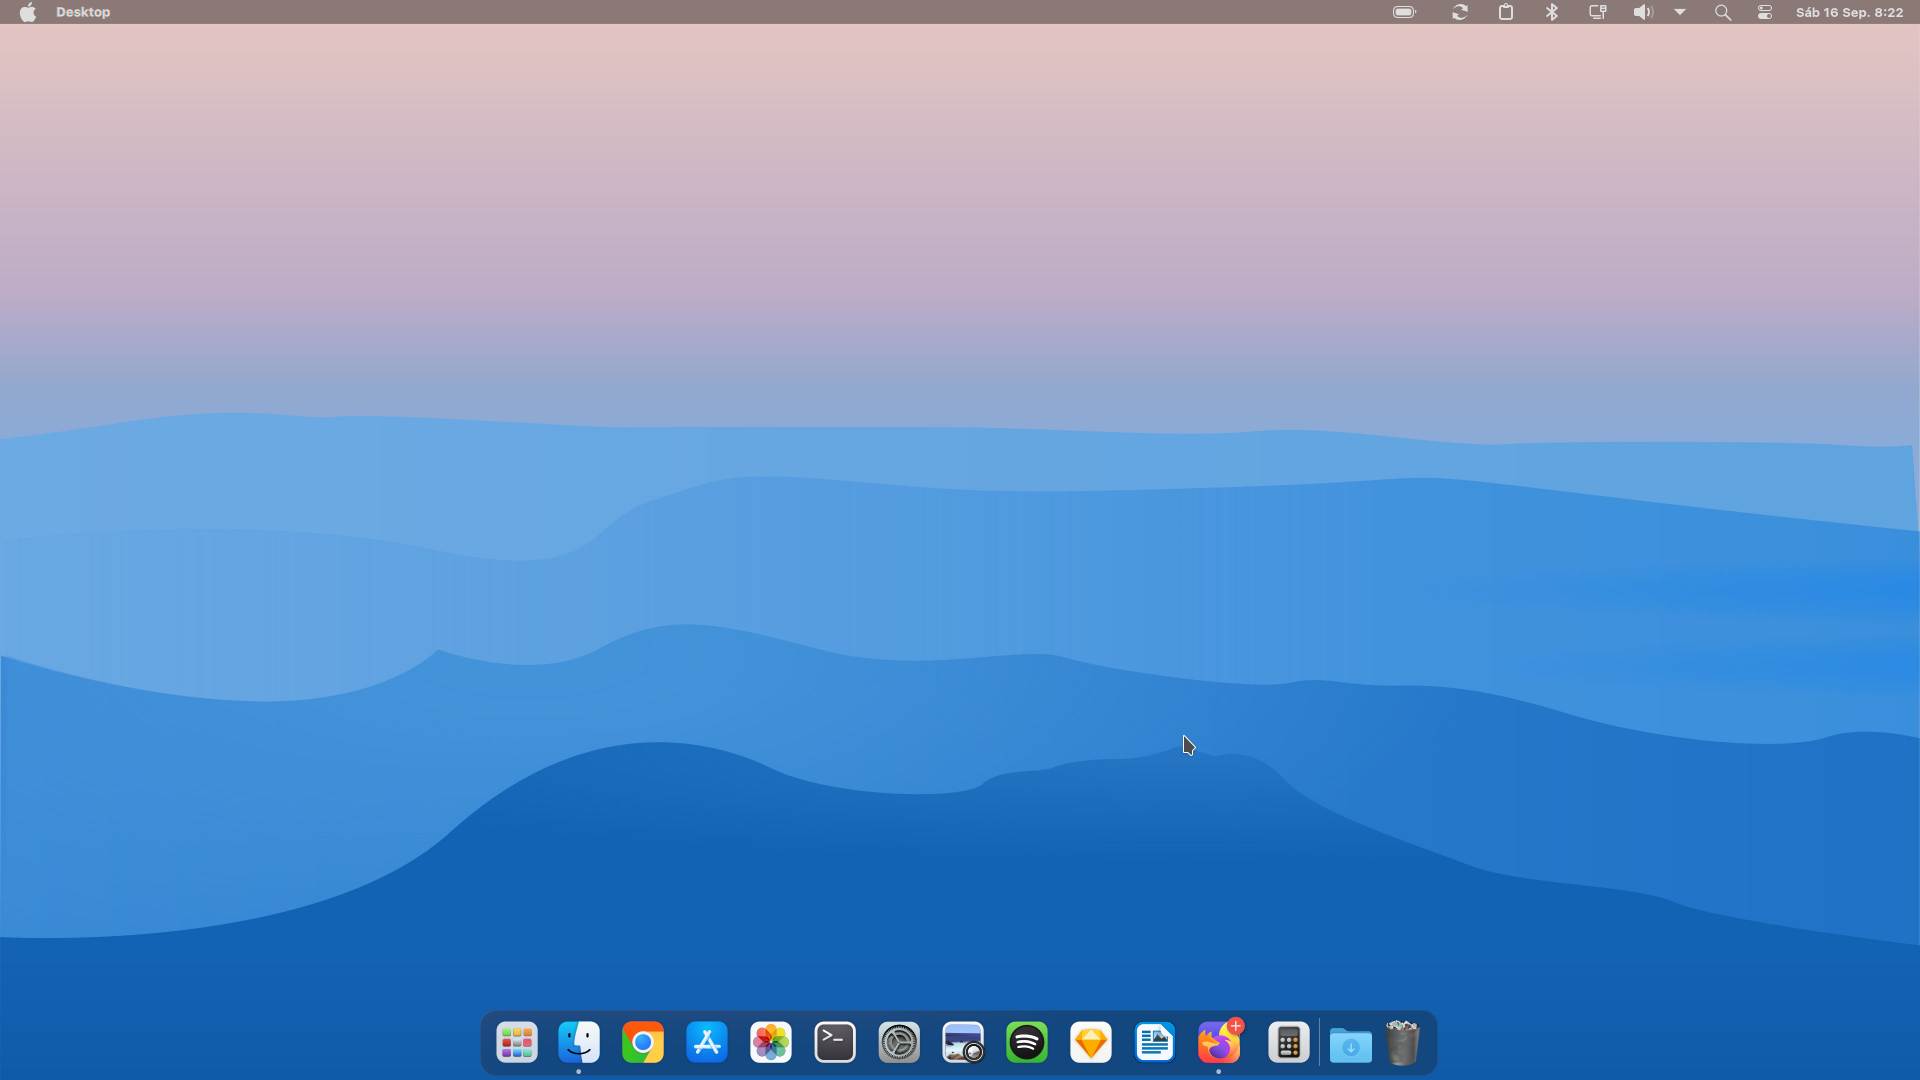Open Spotlight search magnifier

pos(1722,12)
